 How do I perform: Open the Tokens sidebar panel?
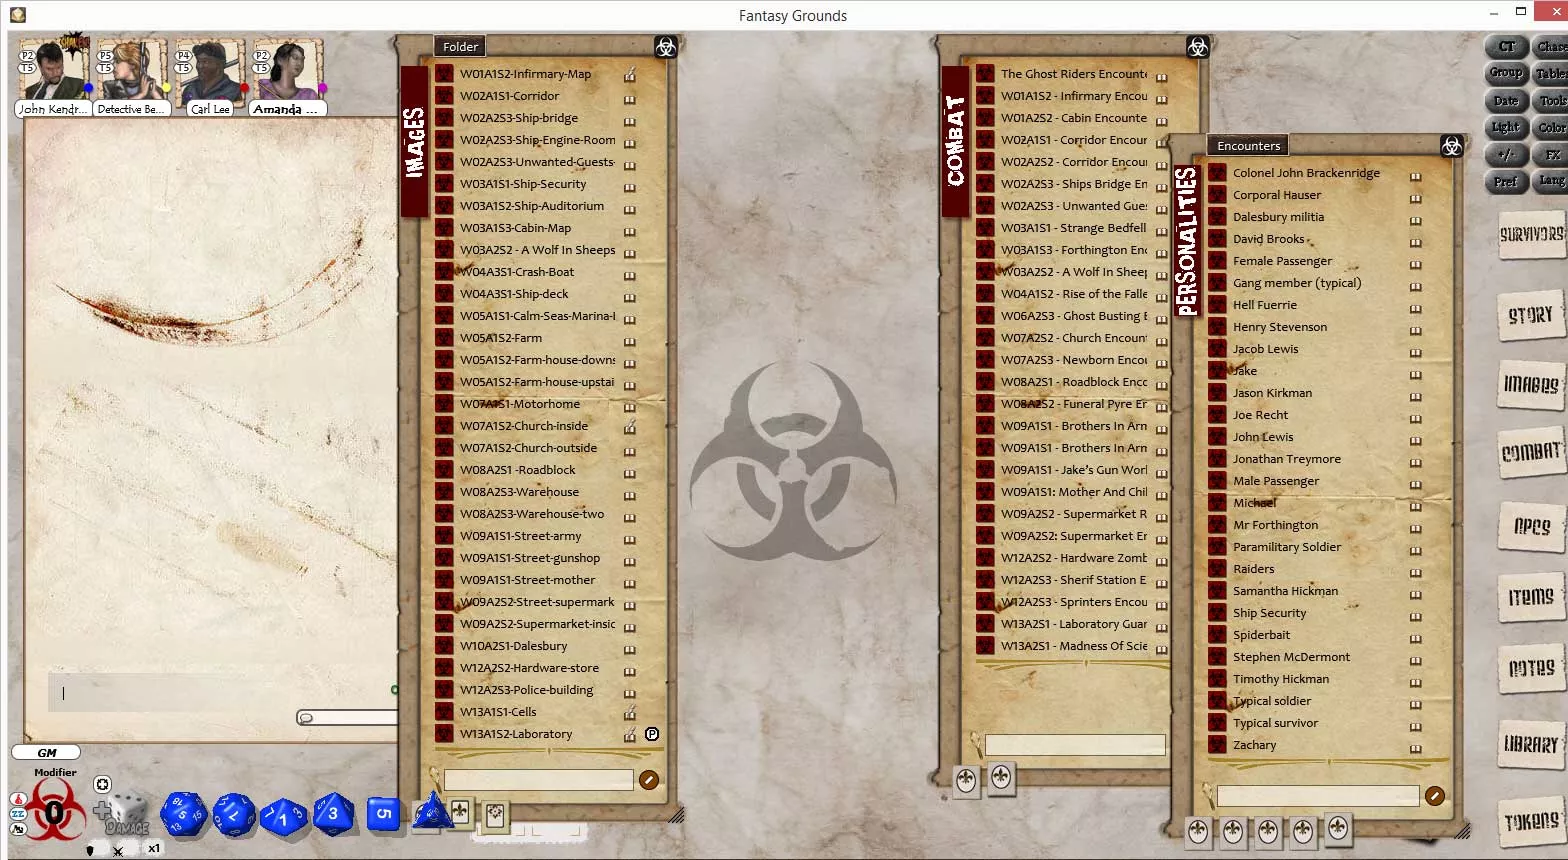pos(1531,821)
